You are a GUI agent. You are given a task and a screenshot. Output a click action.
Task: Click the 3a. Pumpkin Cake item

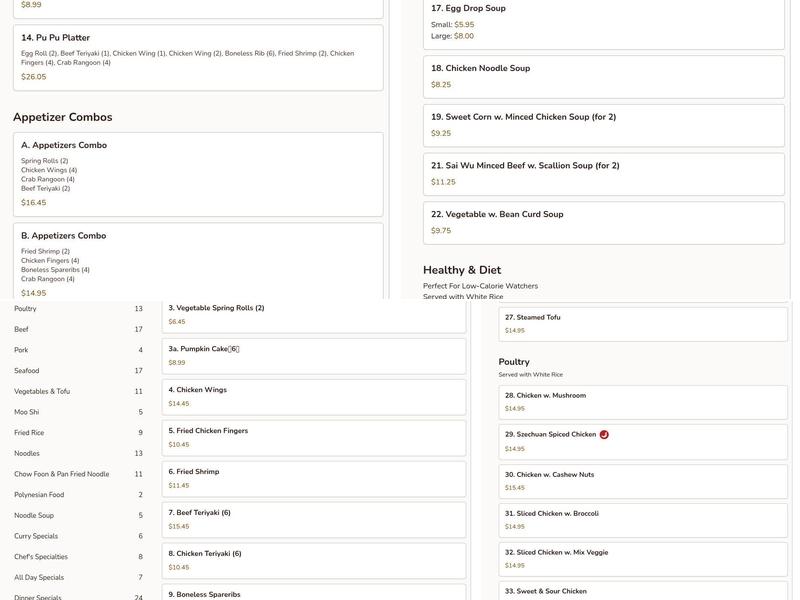point(314,356)
